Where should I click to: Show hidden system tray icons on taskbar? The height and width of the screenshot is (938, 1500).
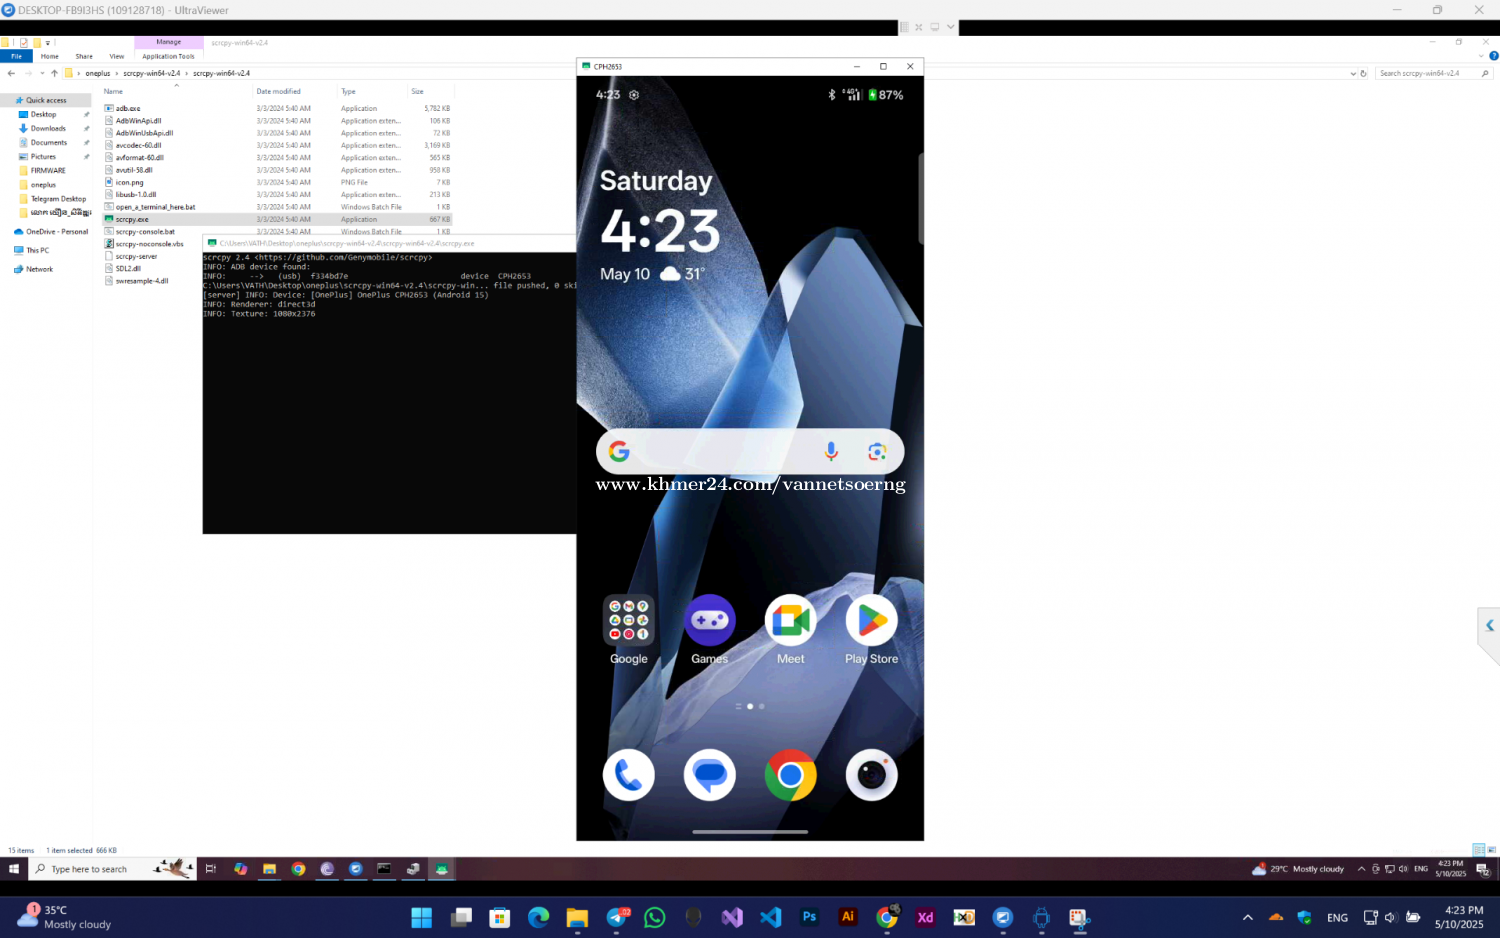coord(1247,917)
